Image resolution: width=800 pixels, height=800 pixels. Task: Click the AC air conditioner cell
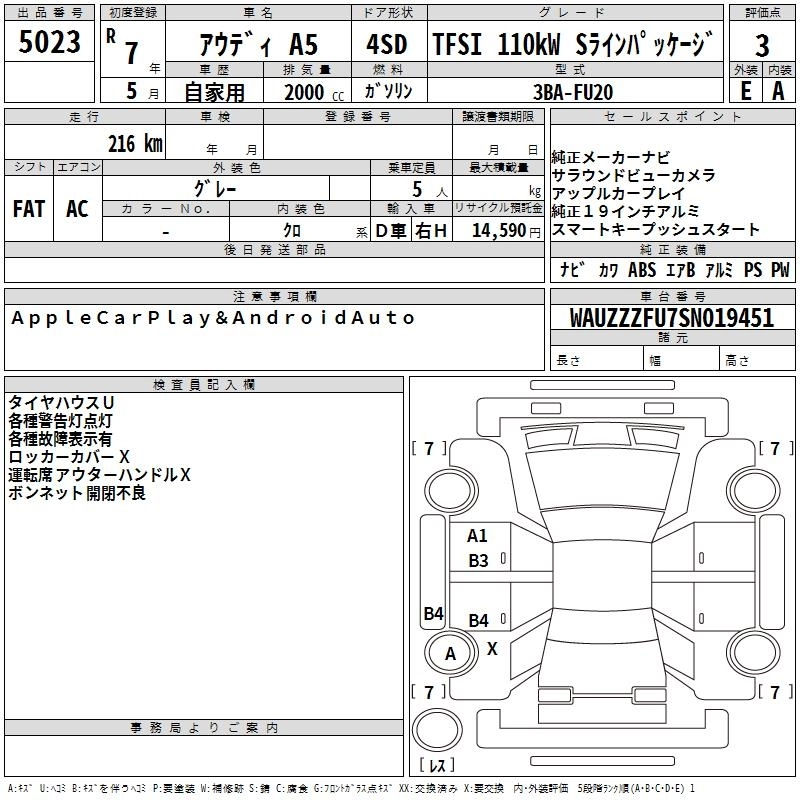point(77,209)
